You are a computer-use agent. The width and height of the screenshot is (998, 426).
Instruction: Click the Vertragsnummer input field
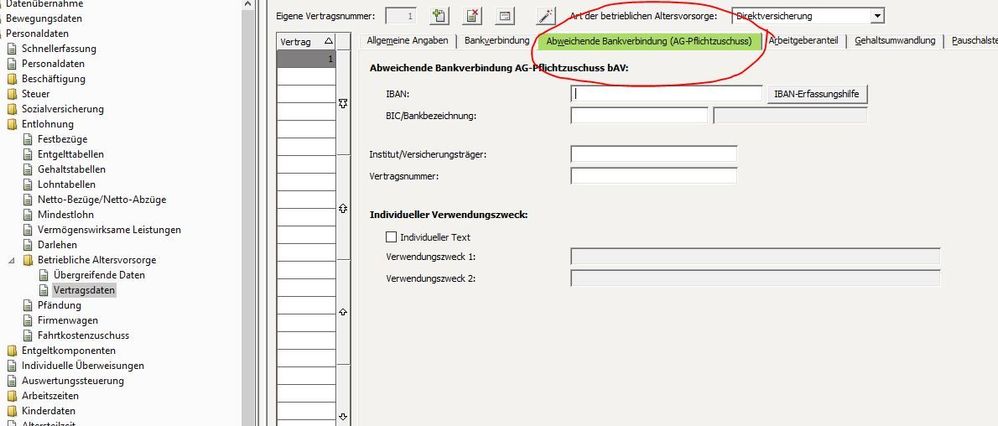tap(654, 176)
